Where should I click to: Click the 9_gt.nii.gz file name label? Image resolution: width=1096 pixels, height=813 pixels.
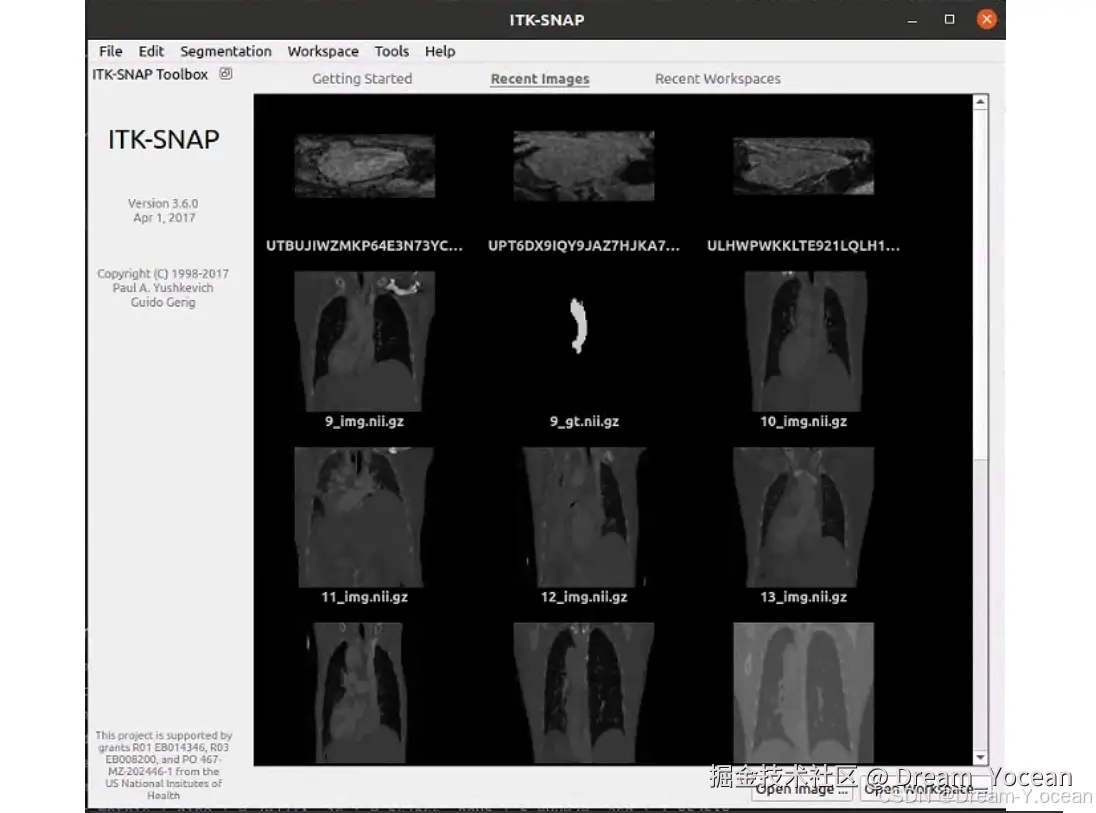(584, 422)
